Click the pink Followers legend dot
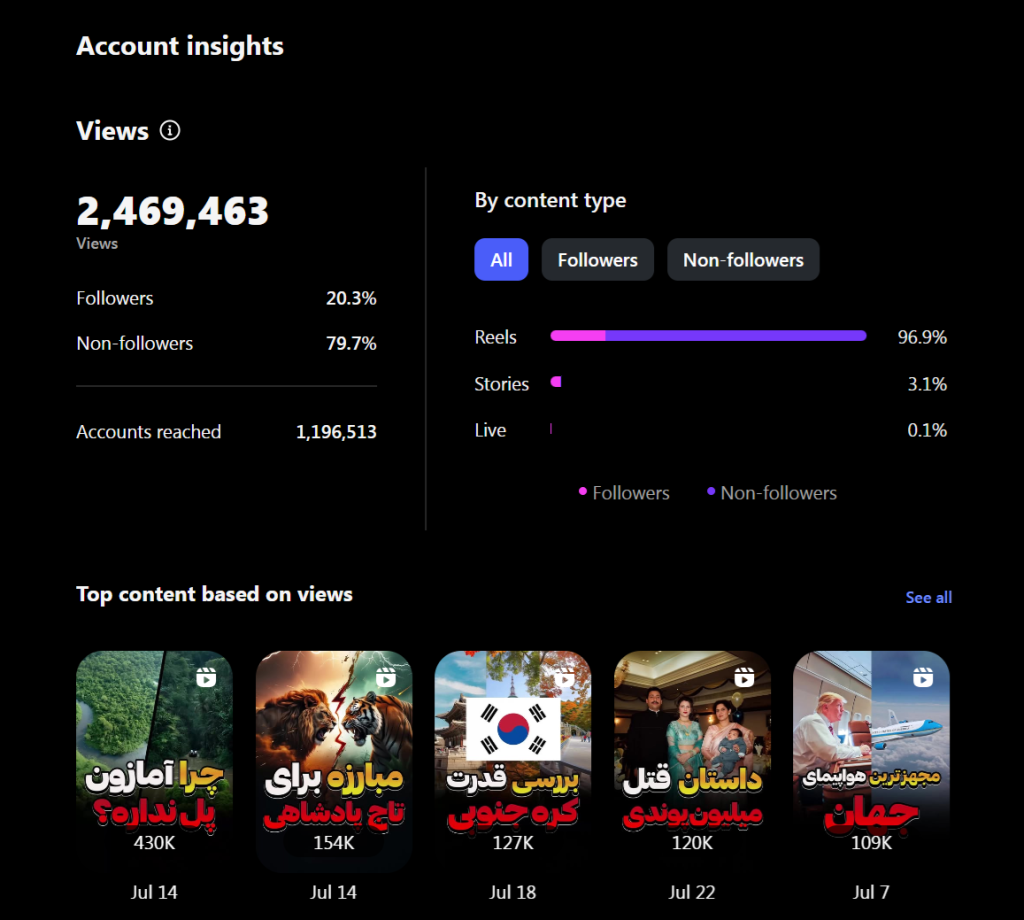The height and width of the screenshot is (920, 1024). [583, 491]
